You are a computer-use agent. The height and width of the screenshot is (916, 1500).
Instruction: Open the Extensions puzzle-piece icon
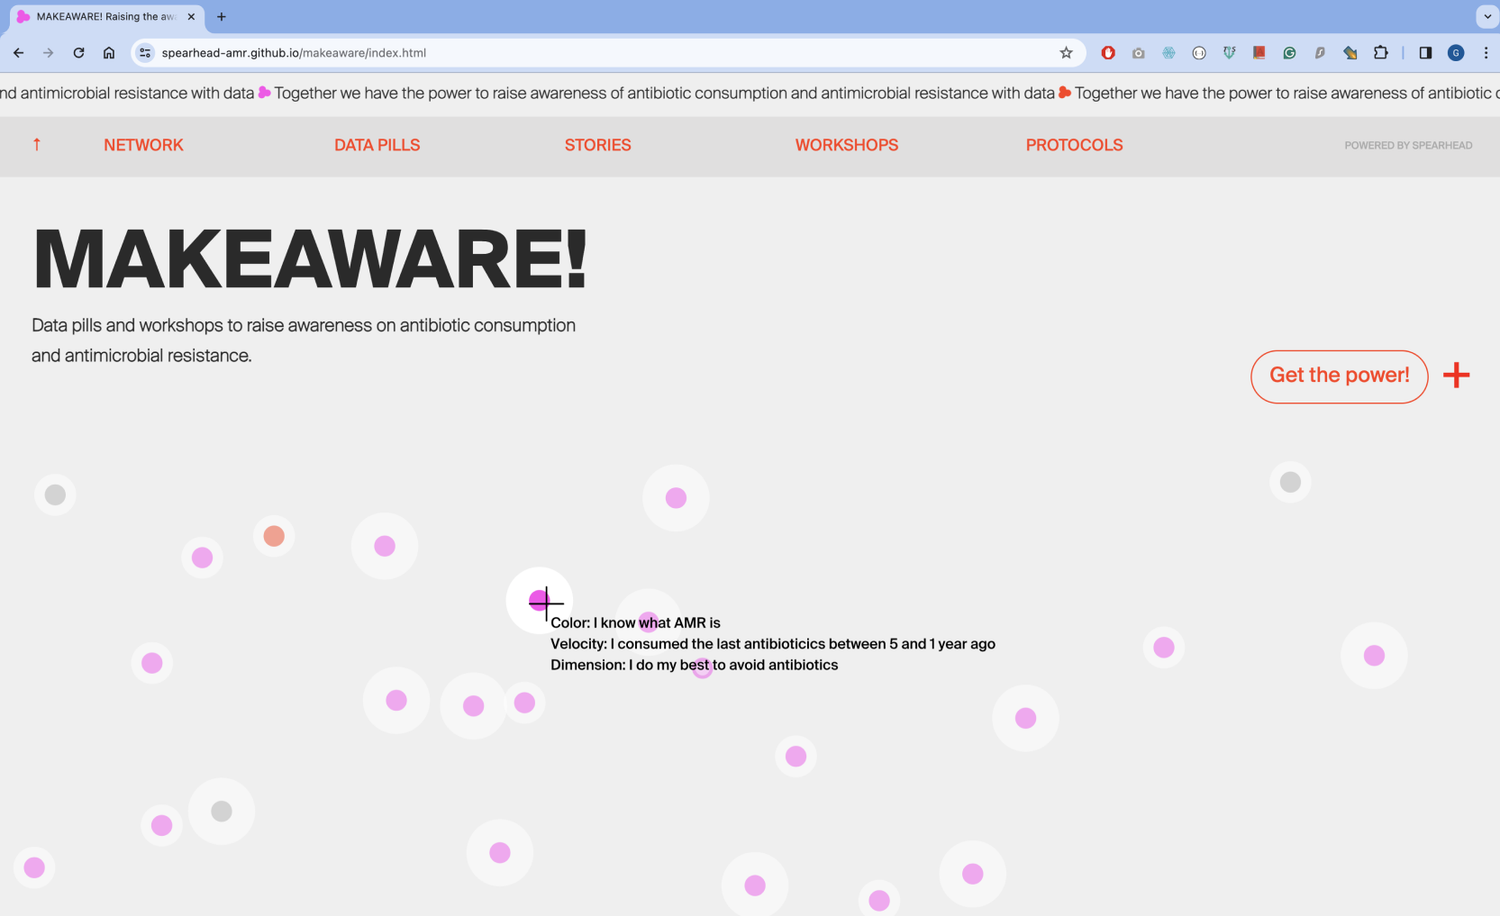[1380, 53]
